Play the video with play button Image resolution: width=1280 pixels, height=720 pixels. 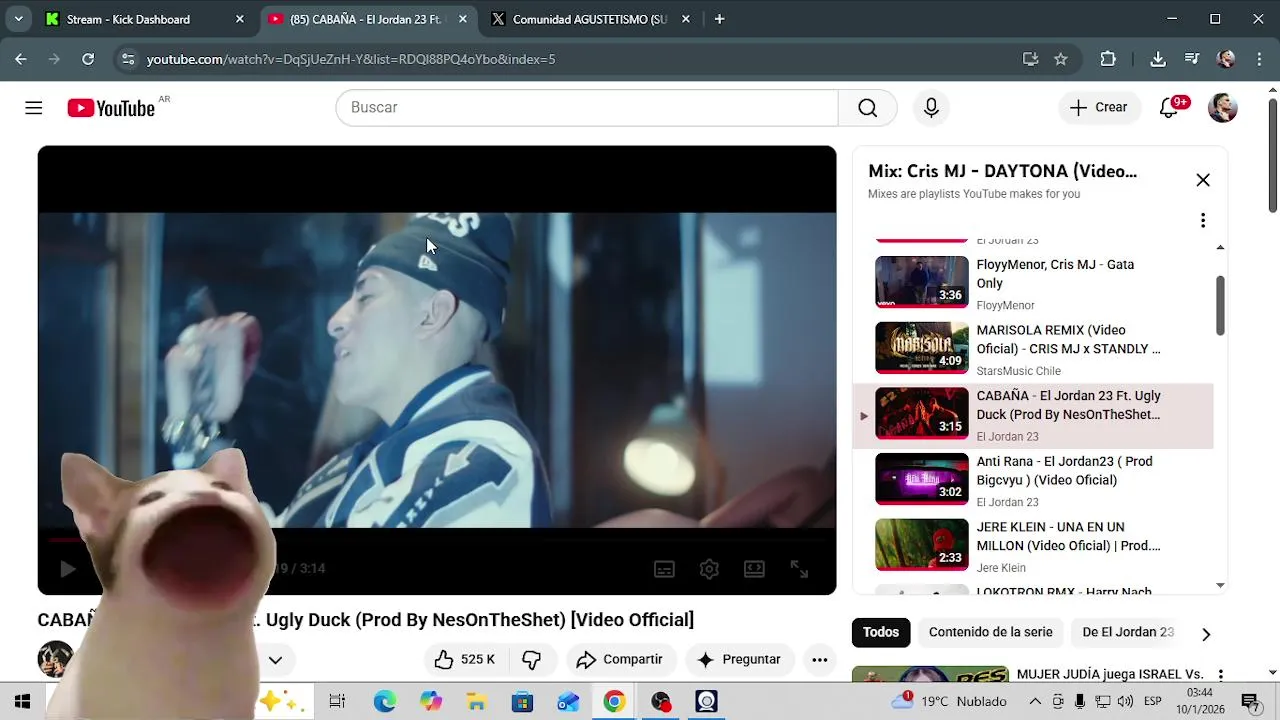[x=67, y=569]
